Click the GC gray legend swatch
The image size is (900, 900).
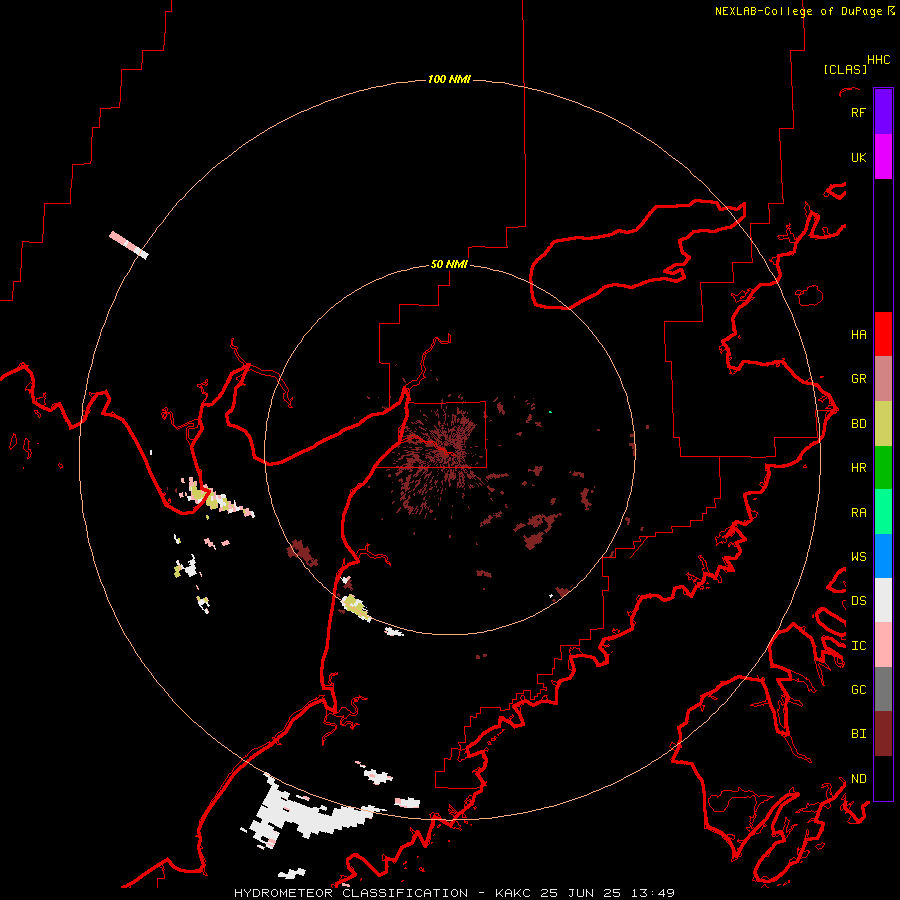pos(883,689)
